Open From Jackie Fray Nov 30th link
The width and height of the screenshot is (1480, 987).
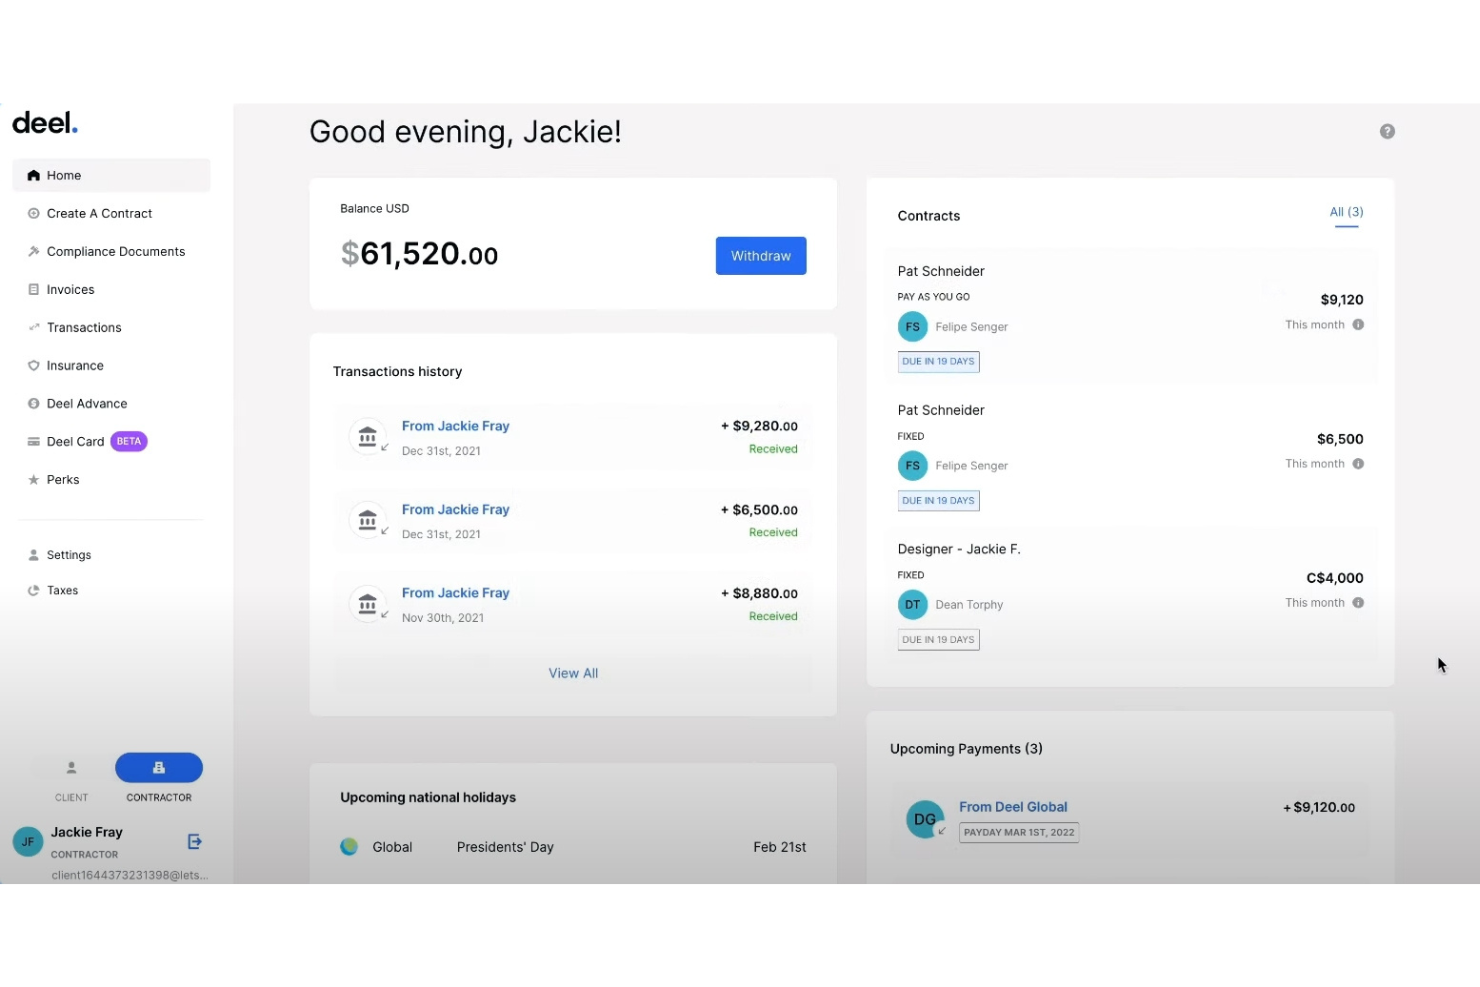pos(455,593)
